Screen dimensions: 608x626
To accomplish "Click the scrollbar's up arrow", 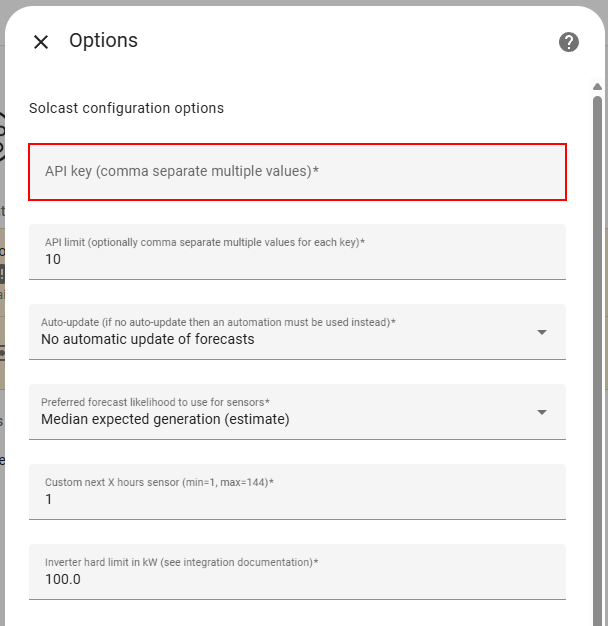I will coord(597,88).
